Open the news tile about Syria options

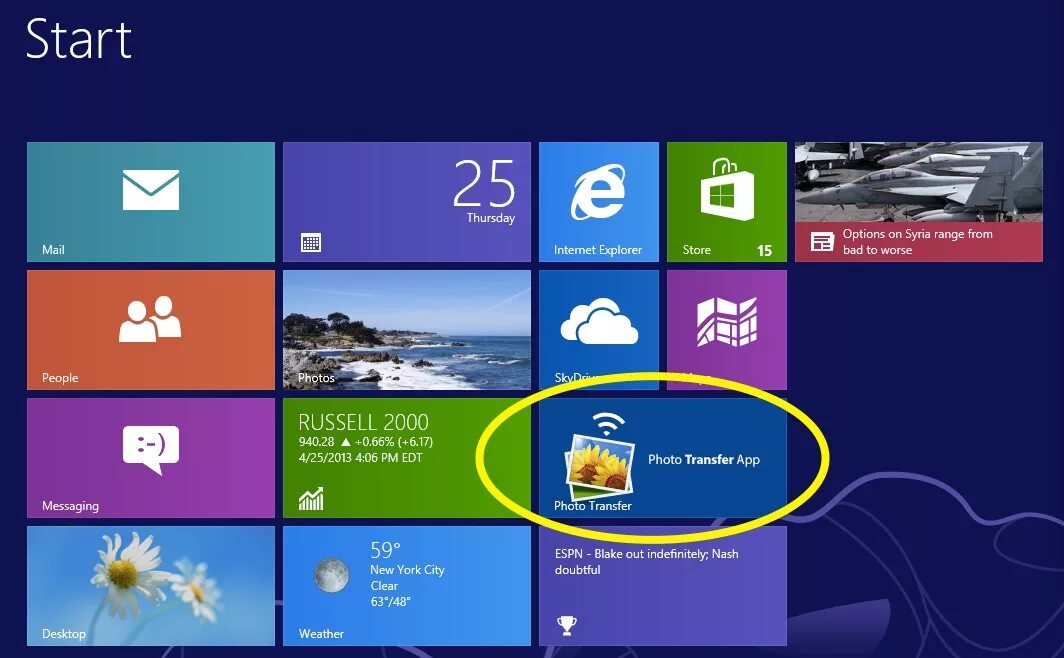919,201
